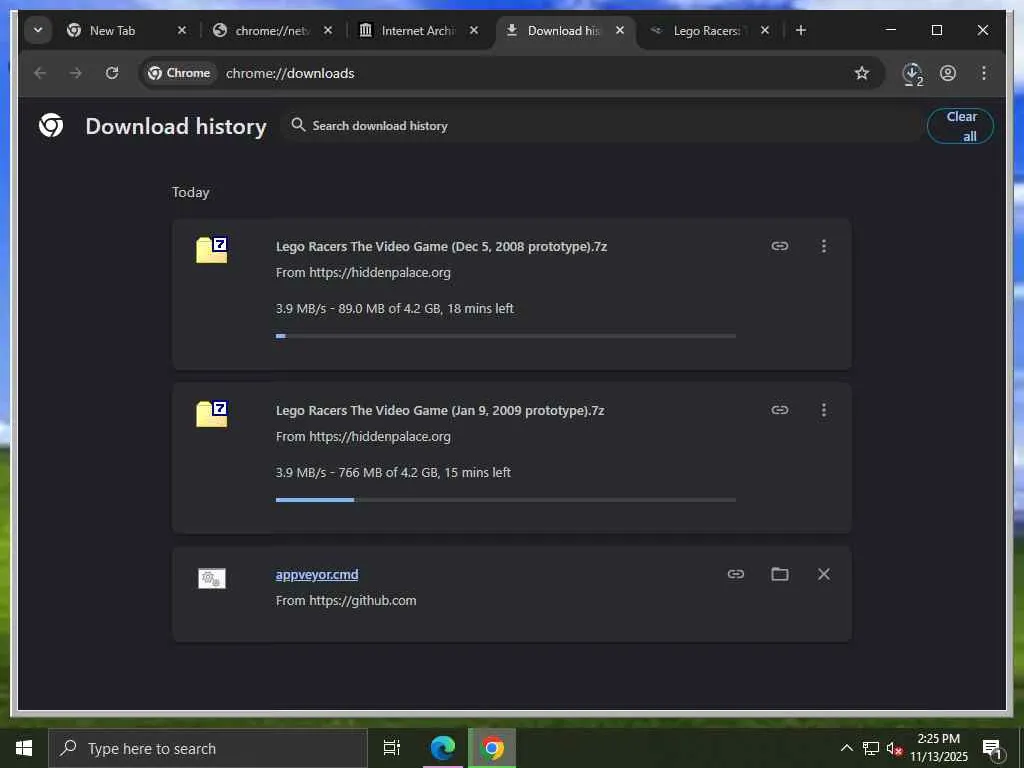Click the appveyor.cmd file type icon
The height and width of the screenshot is (768, 1024).
point(212,579)
